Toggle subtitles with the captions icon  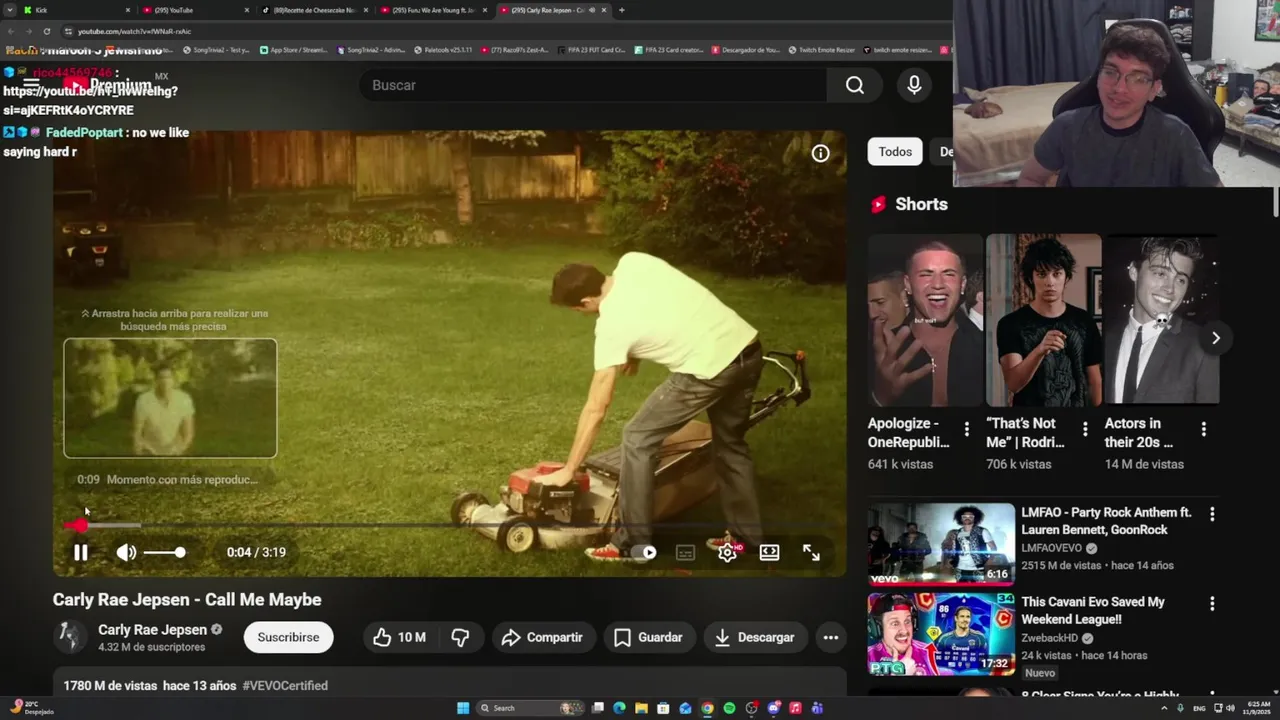tap(685, 552)
